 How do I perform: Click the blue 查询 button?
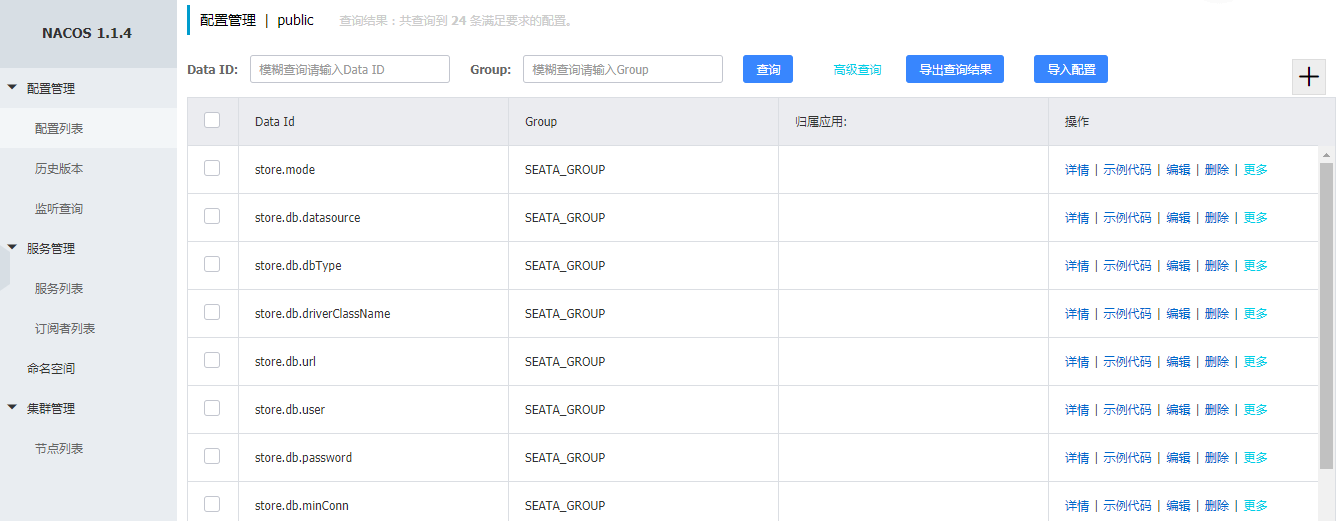(x=768, y=69)
